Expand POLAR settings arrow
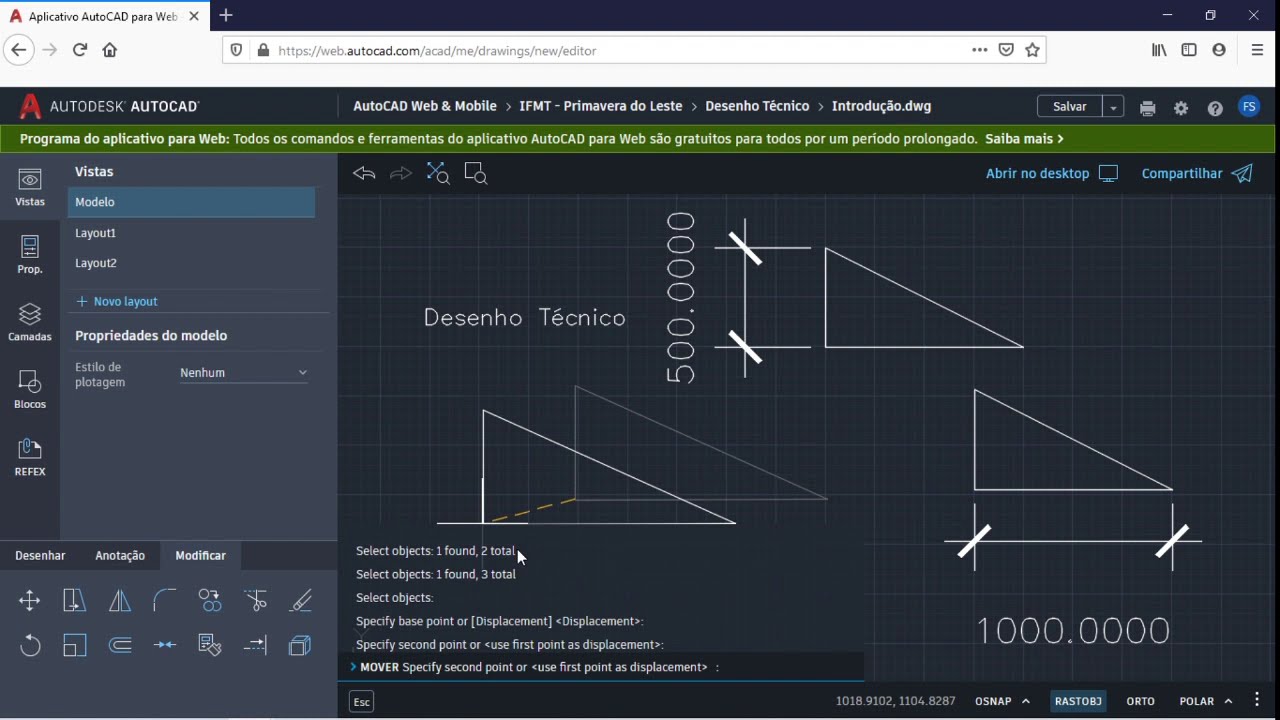 [1228, 702]
